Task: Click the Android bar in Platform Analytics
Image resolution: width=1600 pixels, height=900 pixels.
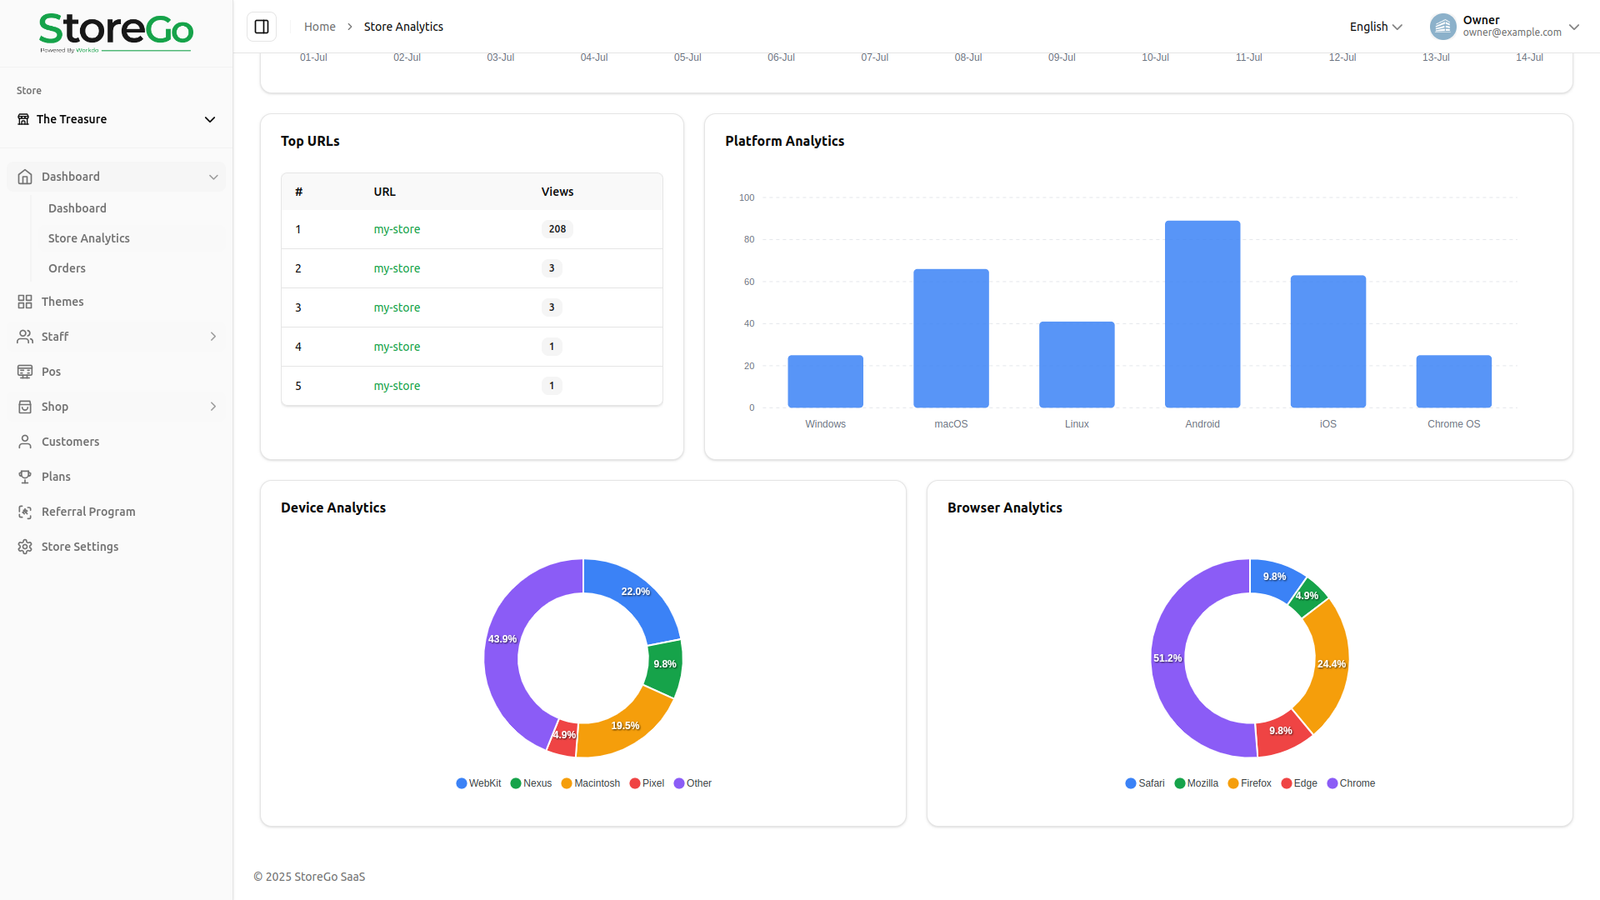Action: tap(1202, 314)
